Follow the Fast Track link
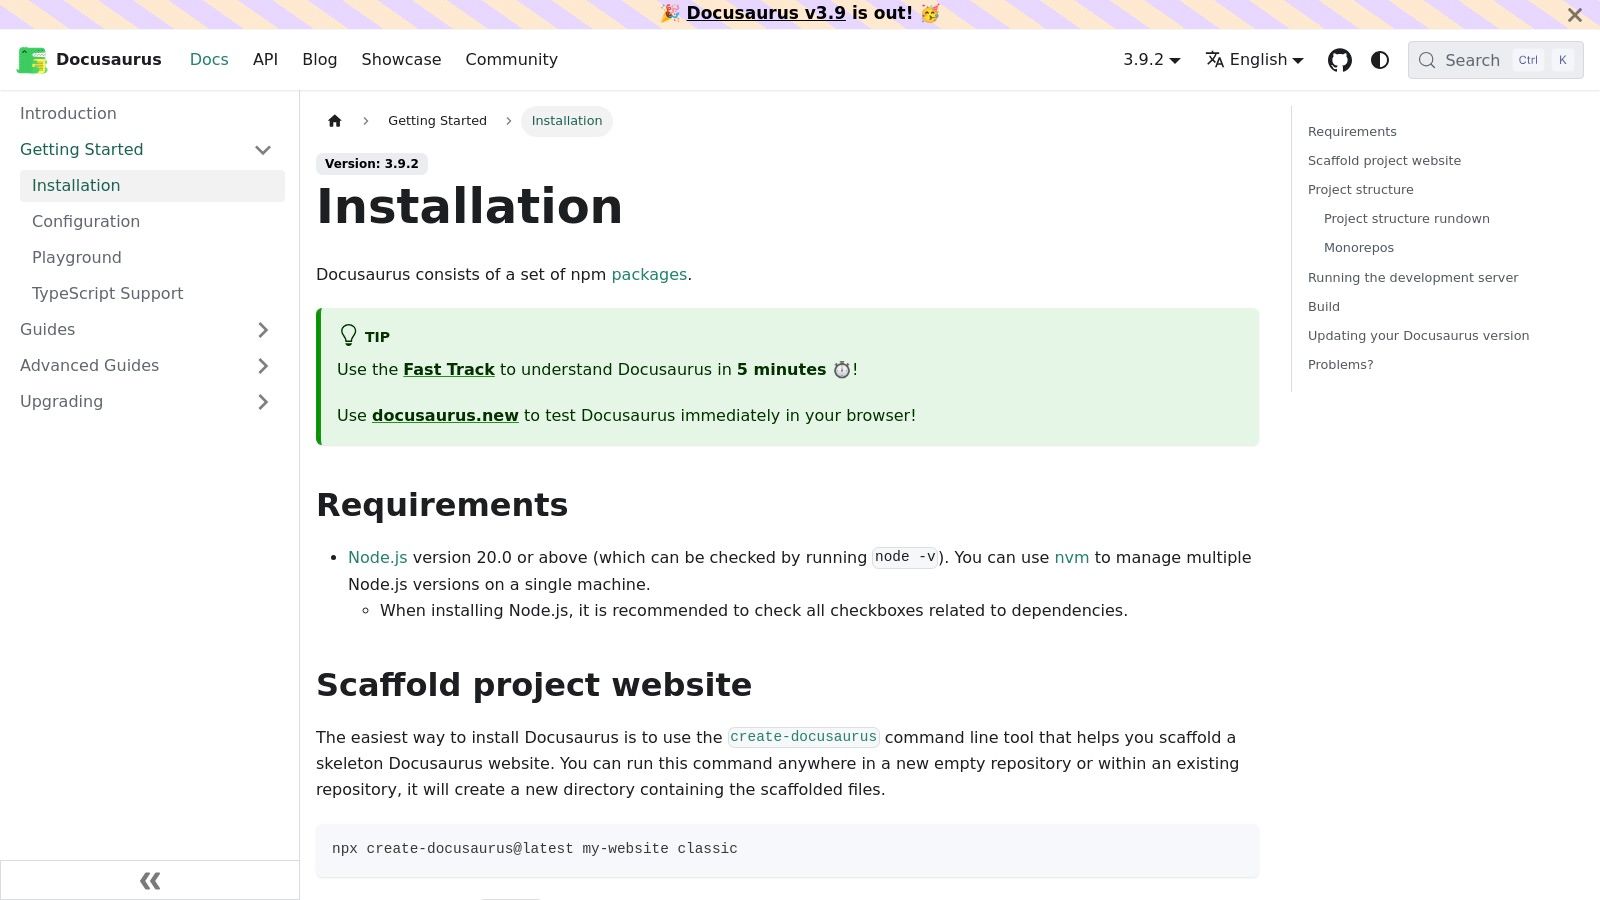Image resolution: width=1600 pixels, height=900 pixels. coord(449,370)
